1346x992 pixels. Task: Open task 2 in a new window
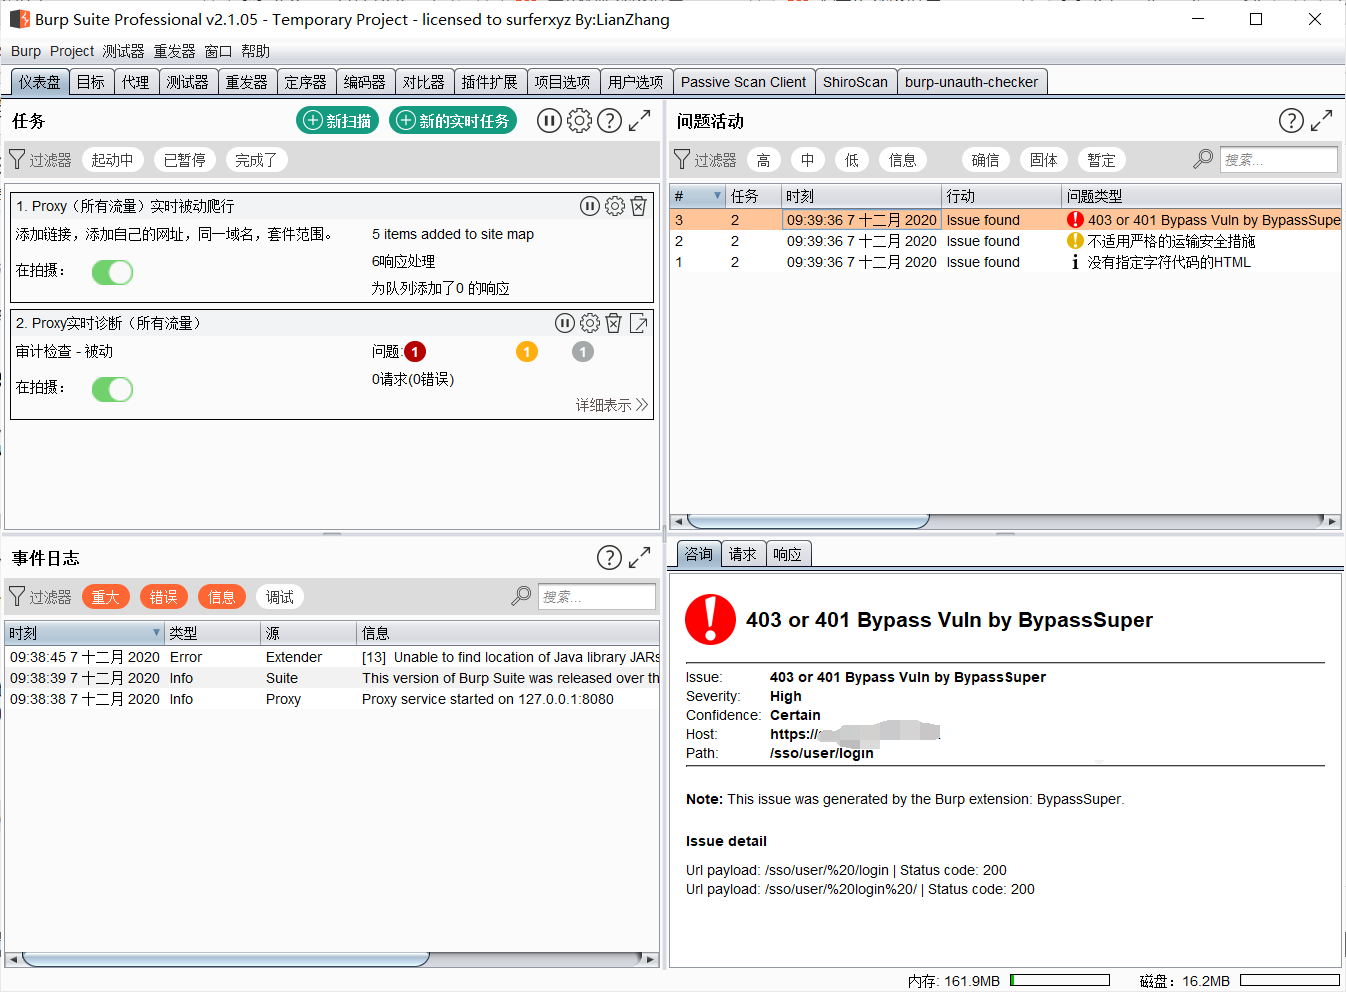click(x=639, y=323)
